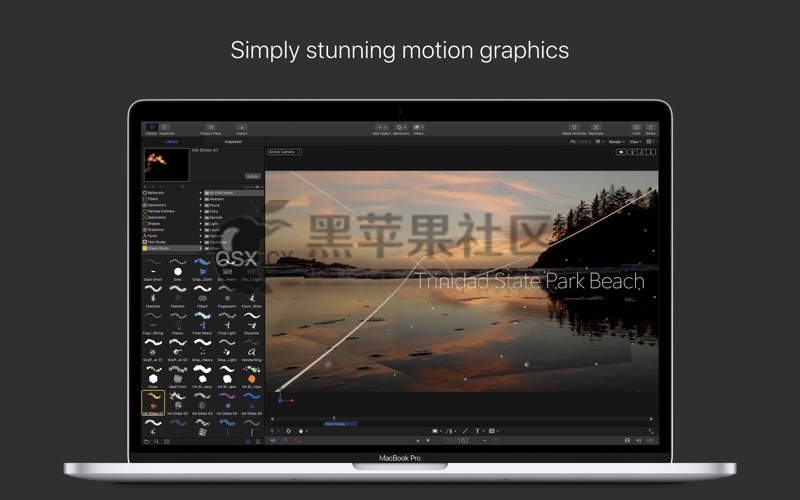800x500 pixels.
Task: Select the Frost Heavy shape style
Action: [203, 323]
